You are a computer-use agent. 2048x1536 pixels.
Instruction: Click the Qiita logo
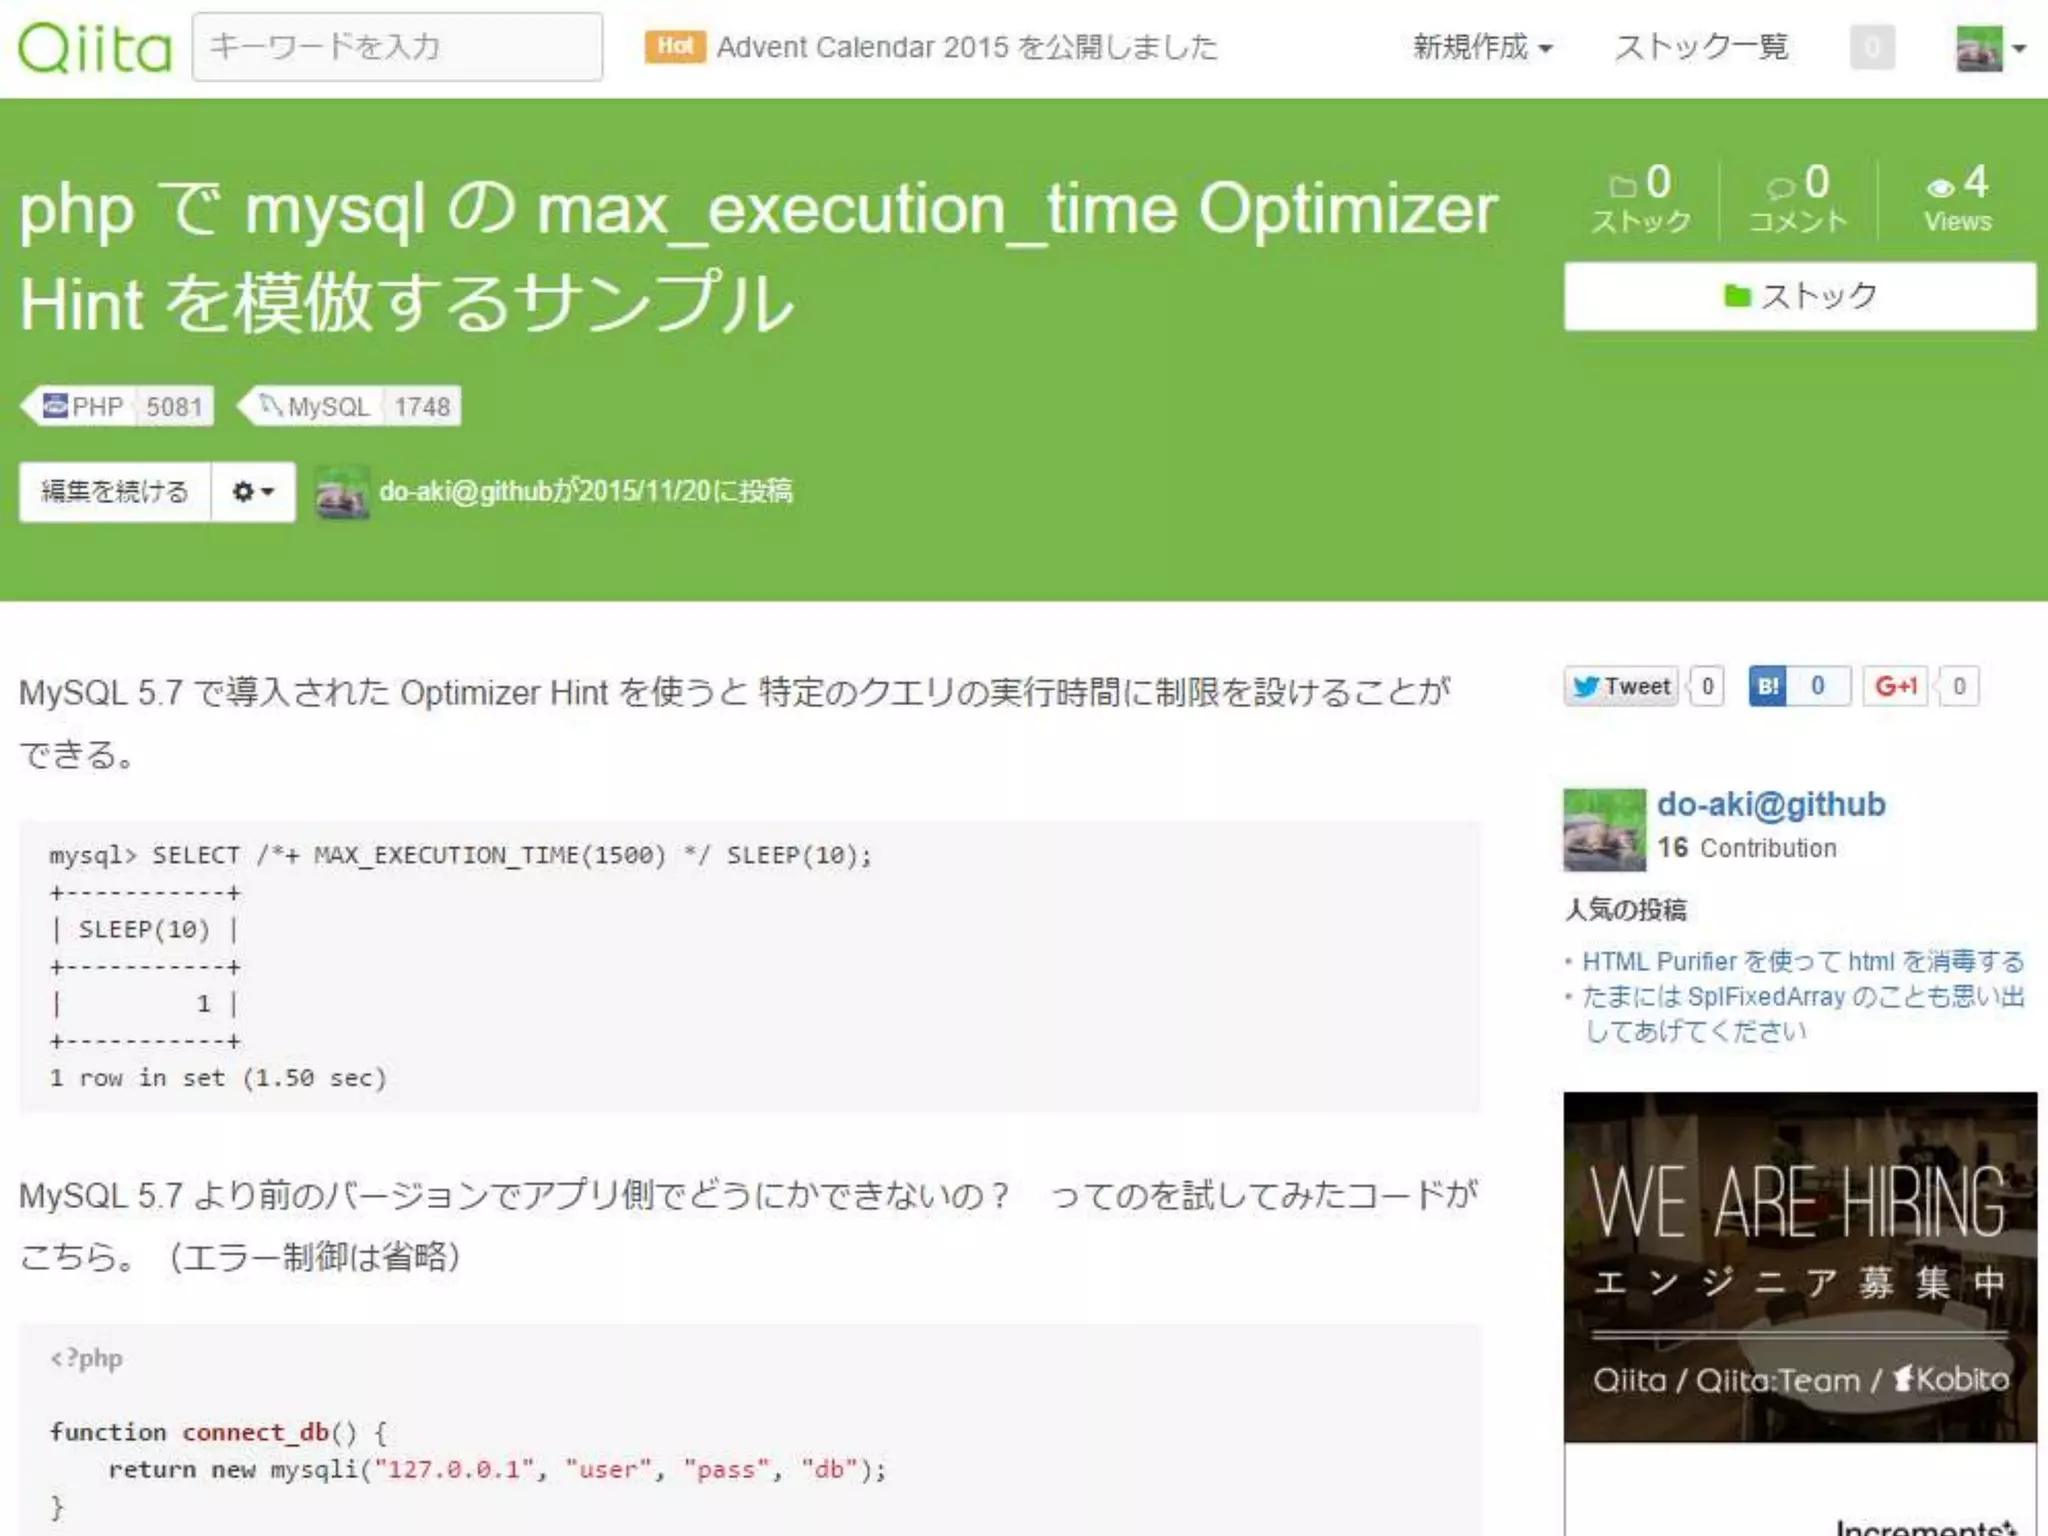(95, 48)
